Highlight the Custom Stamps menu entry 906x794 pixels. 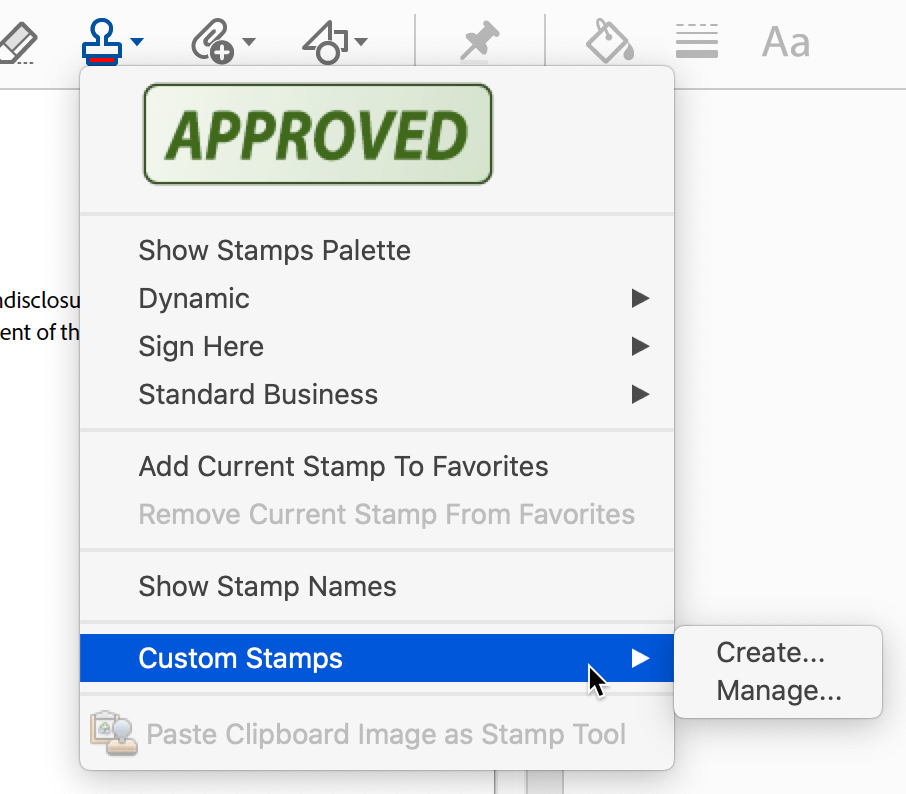[x=240, y=658]
